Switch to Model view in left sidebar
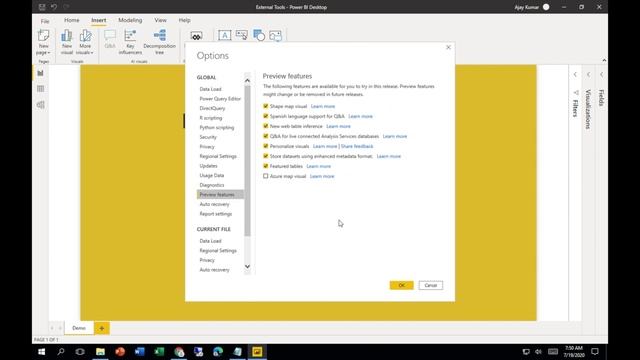 pyautogui.click(x=40, y=105)
